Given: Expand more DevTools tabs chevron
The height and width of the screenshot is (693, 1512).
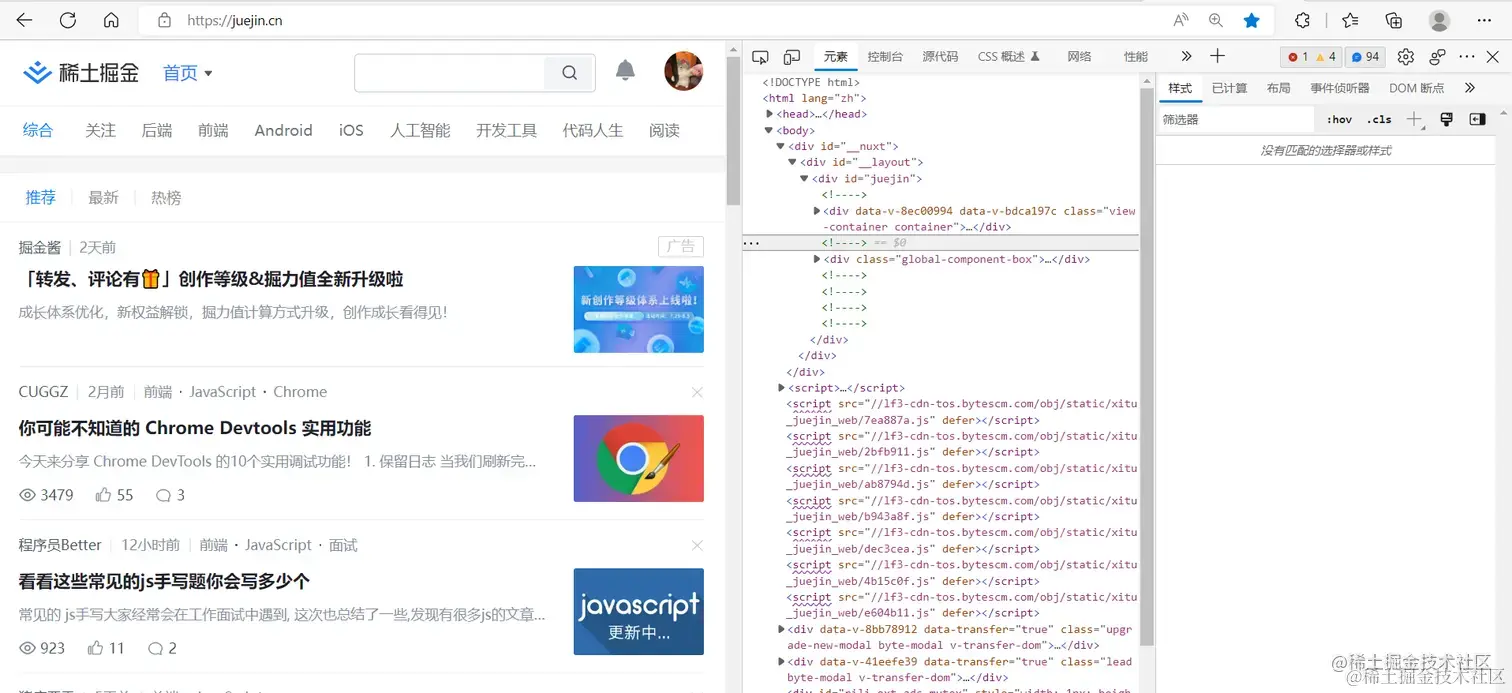Looking at the screenshot, I should tap(1186, 57).
